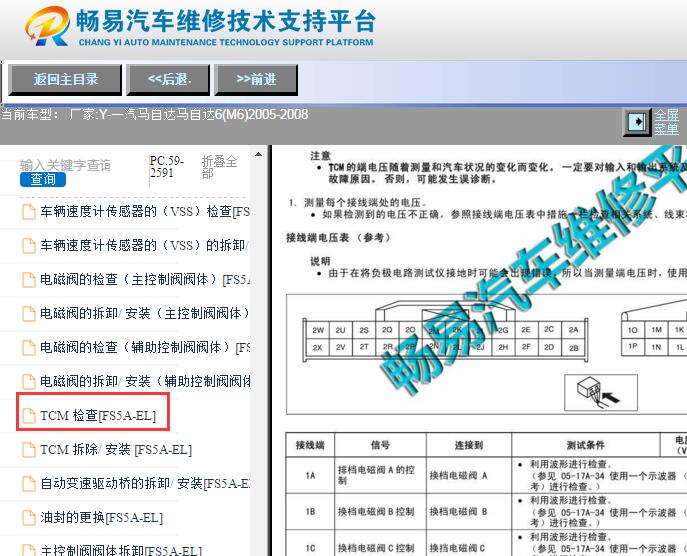Focus the 输入关键字查询 keyword input field
Viewport: 687px width, 556px height.
[66, 165]
